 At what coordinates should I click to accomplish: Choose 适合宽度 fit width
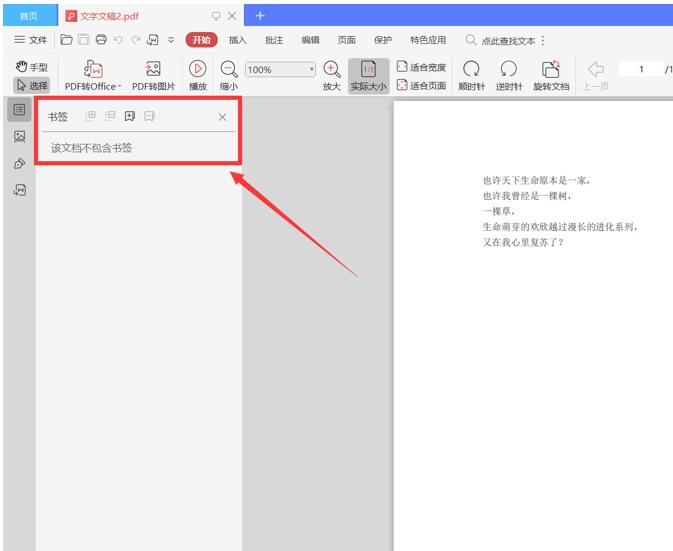pyautogui.click(x=421, y=67)
